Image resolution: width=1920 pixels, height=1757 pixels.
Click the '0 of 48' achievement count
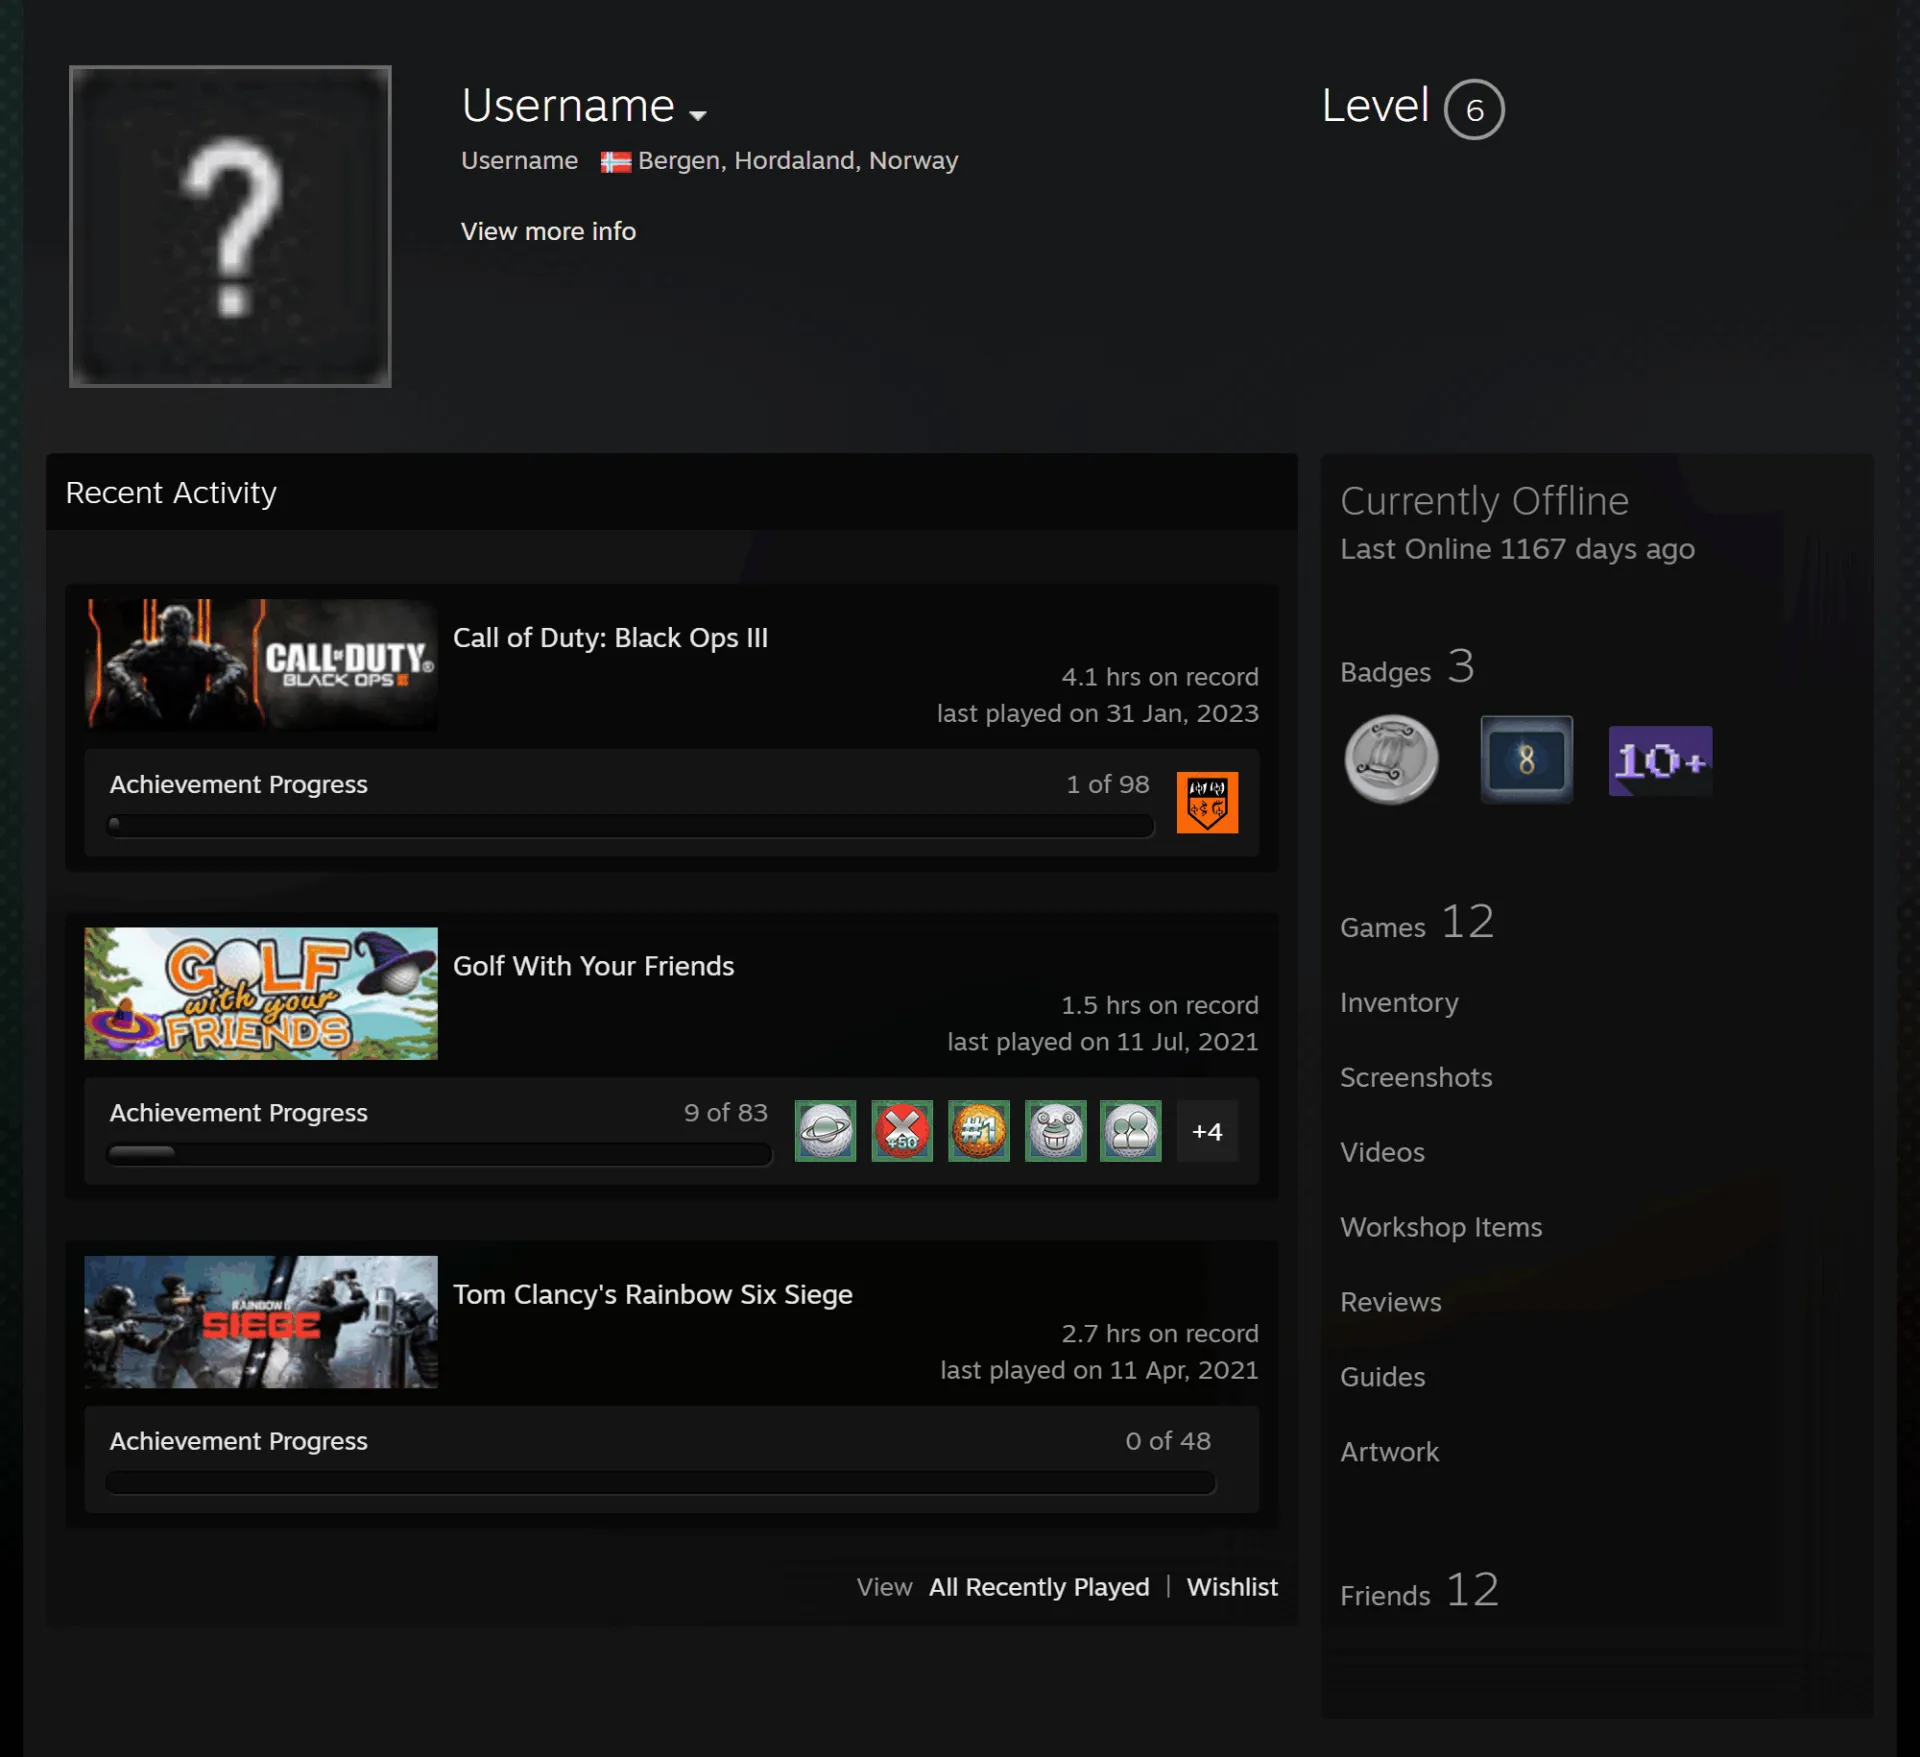pos(1168,1441)
